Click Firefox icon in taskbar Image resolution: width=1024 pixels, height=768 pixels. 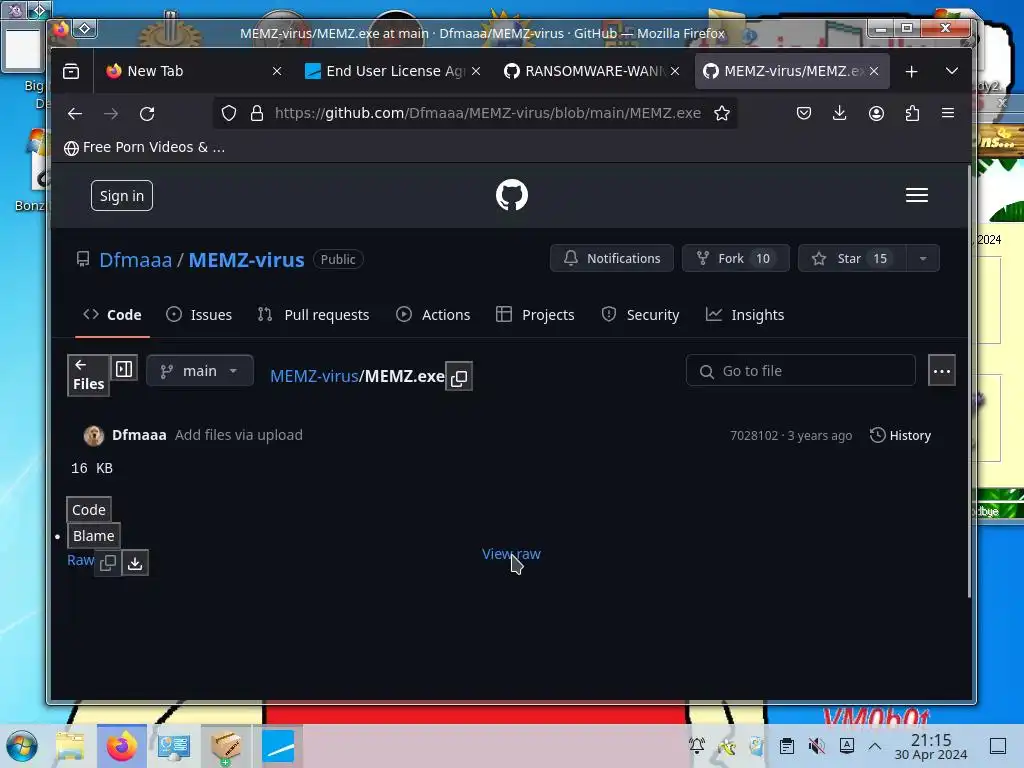pos(121,746)
